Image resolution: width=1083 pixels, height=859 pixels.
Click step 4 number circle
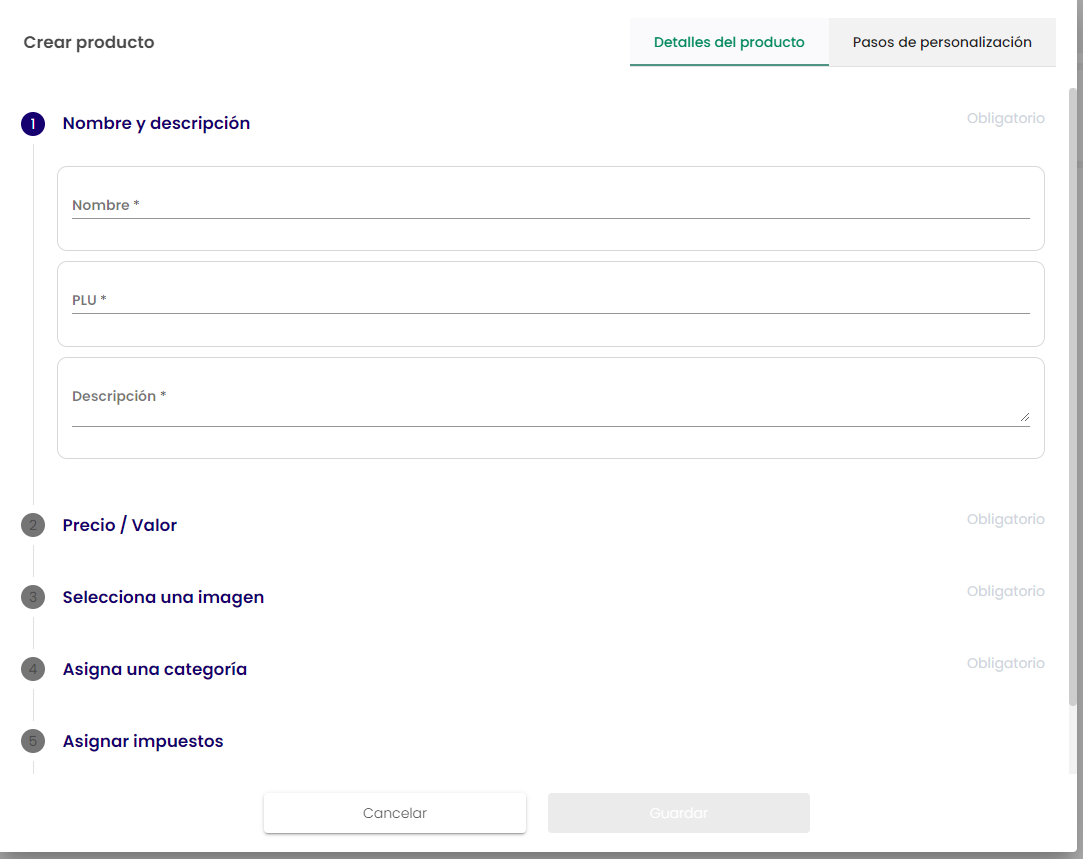[x=33, y=669]
